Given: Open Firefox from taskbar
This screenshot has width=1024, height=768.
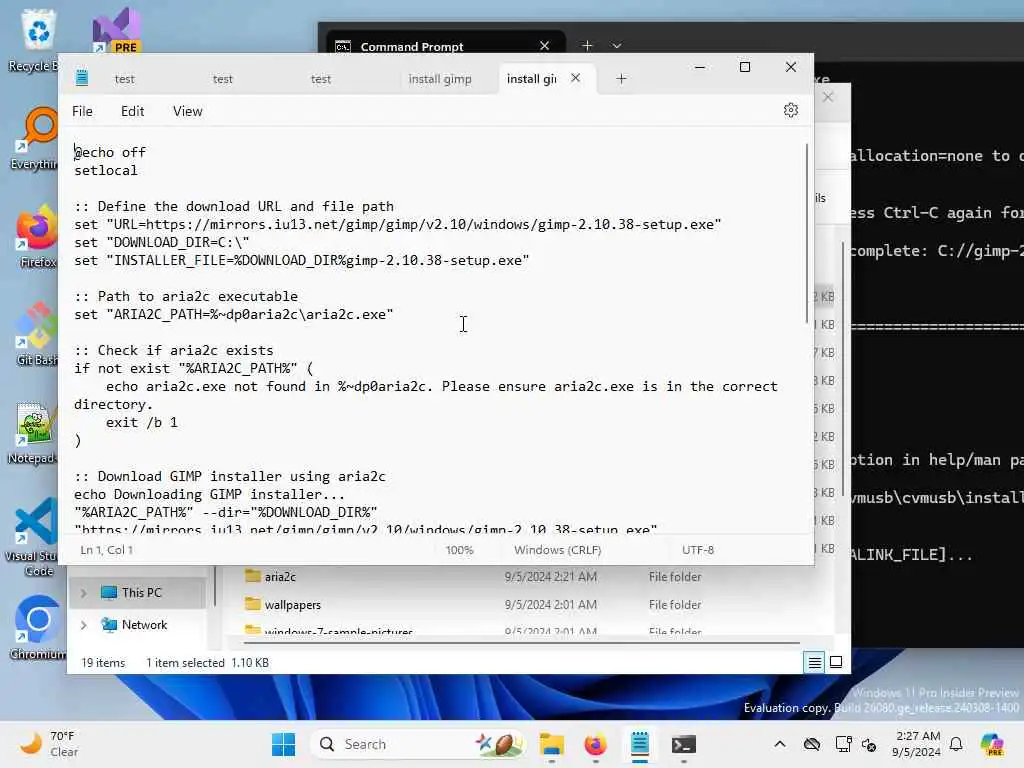Looking at the screenshot, I should (x=595, y=744).
